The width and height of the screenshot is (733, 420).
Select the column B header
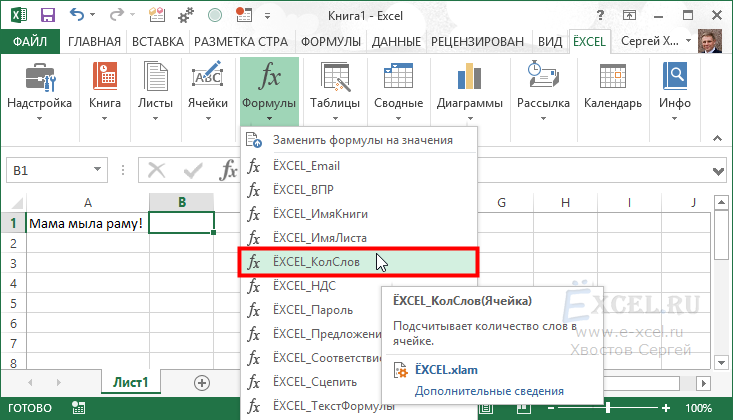(x=181, y=202)
